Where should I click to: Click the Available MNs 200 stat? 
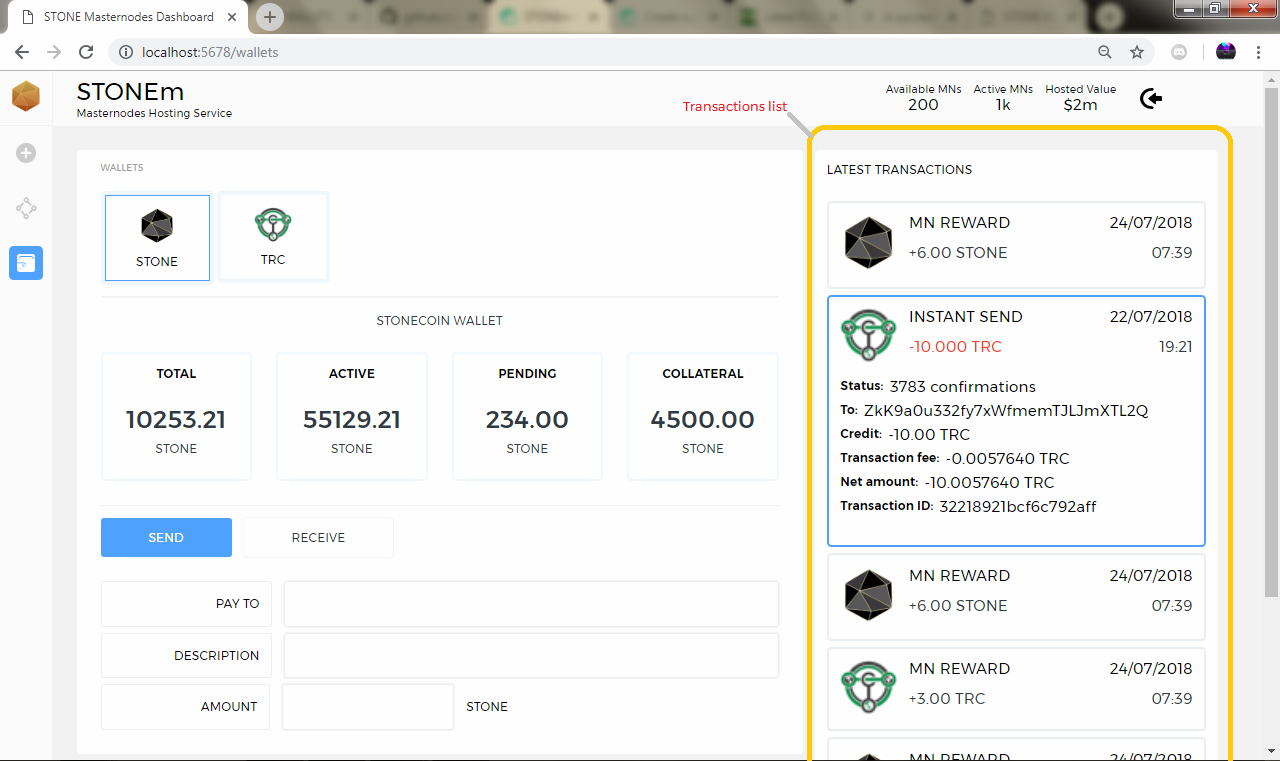pos(923,97)
